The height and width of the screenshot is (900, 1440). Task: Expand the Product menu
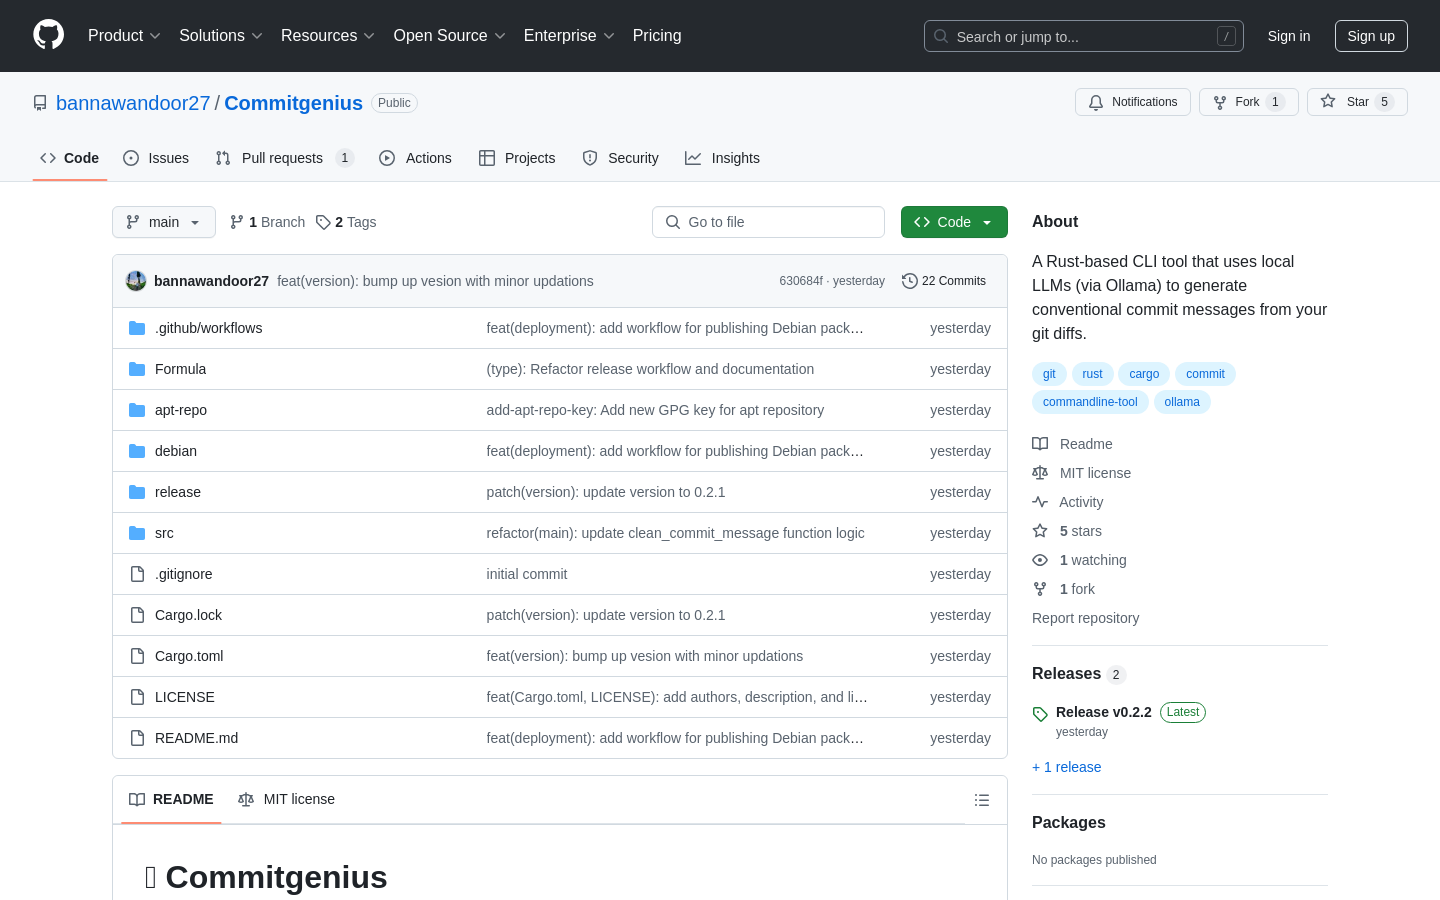pyautogui.click(x=124, y=36)
